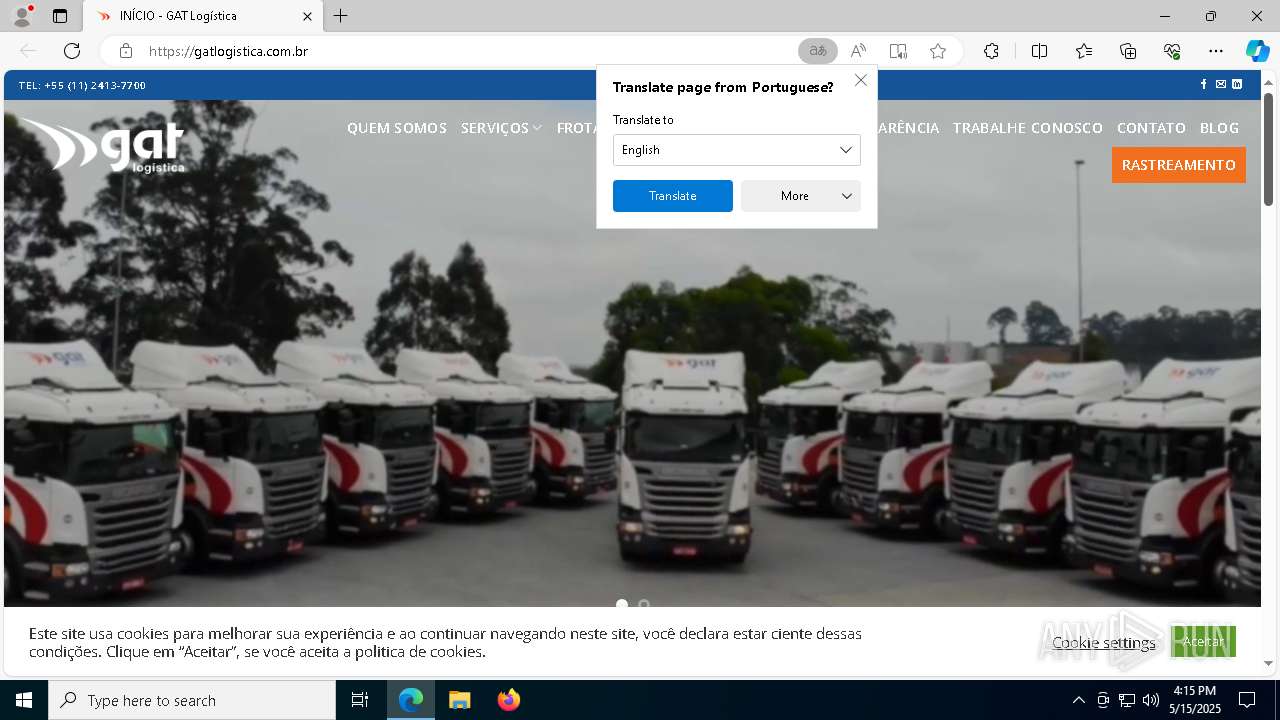The height and width of the screenshot is (720, 1280).
Task: Open QUEM SOMOS menu item
Action: [x=397, y=128]
